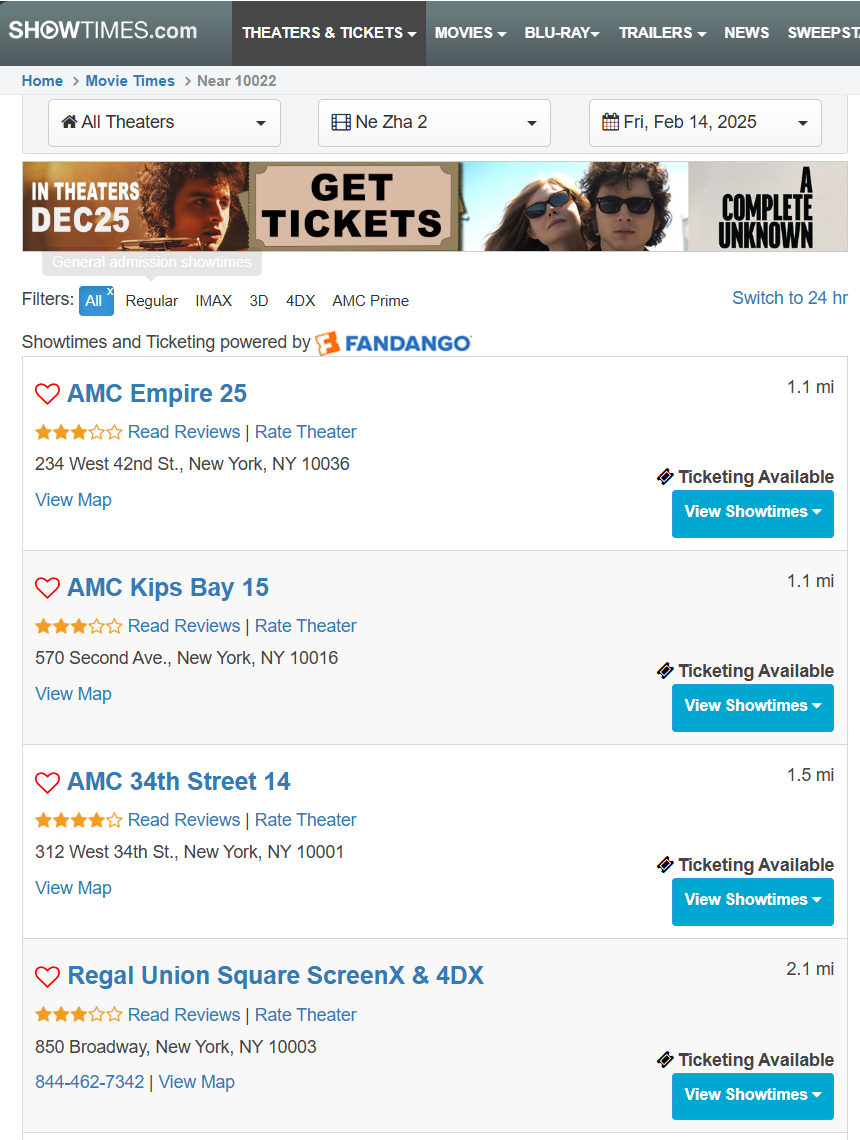Screen dimensions: 860x1140
Task: Open the Theaters & Tickets menu
Action: click(x=329, y=33)
